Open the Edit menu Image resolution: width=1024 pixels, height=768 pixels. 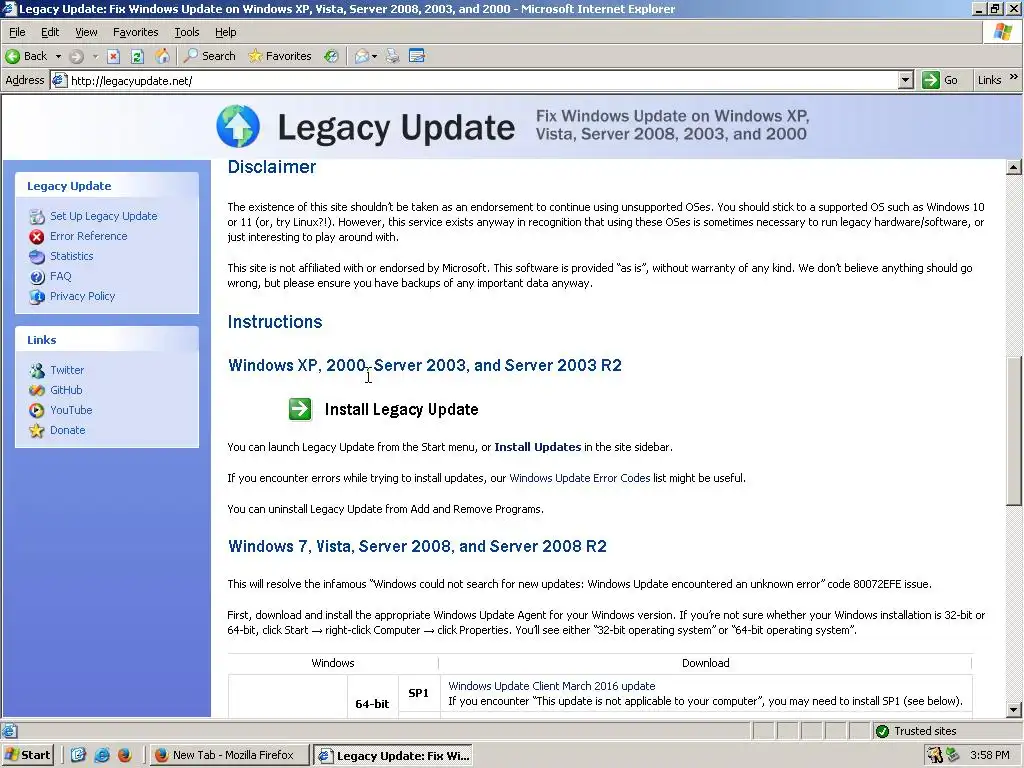point(50,32)
